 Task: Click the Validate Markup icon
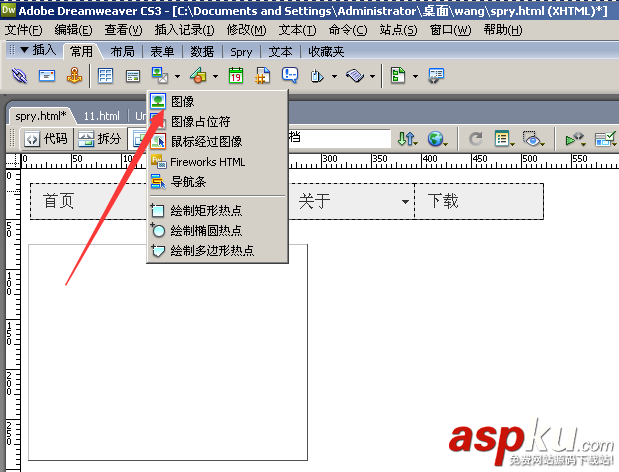(575, 139)
